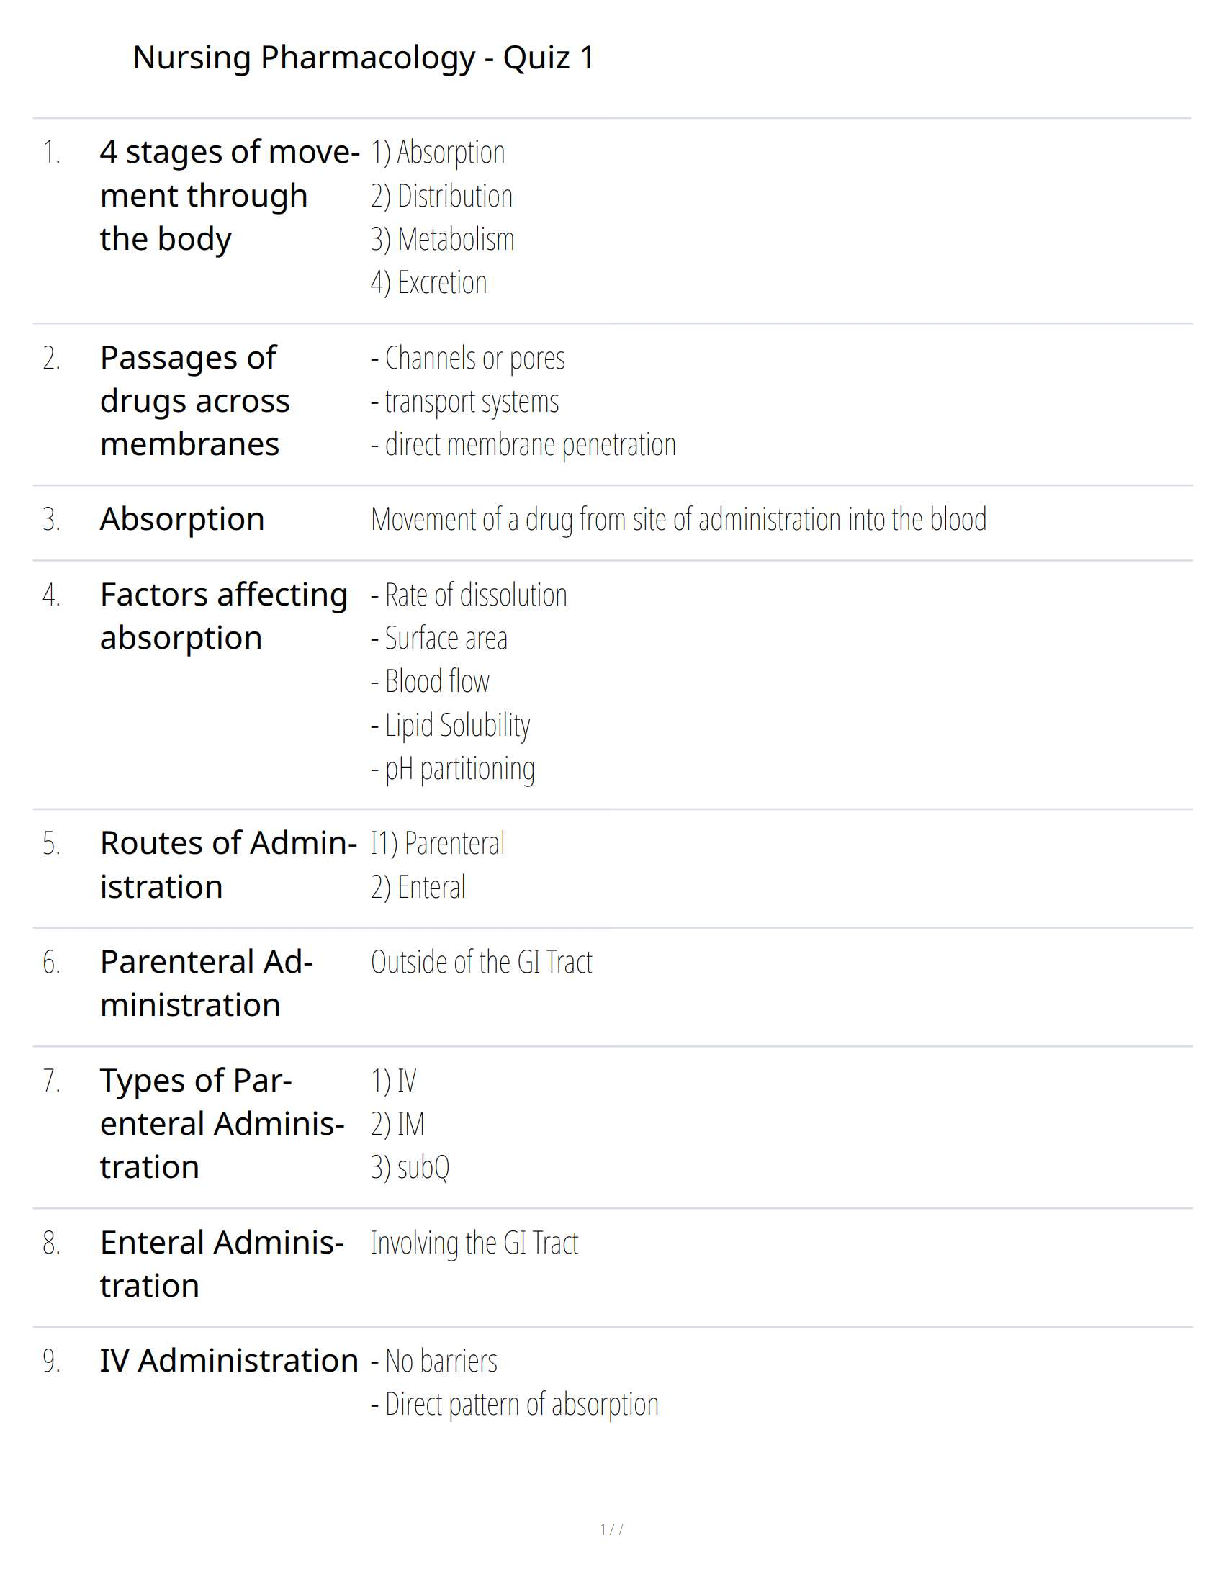
Task: Select the 'IV Administration' term
Action: (228, 1361)
